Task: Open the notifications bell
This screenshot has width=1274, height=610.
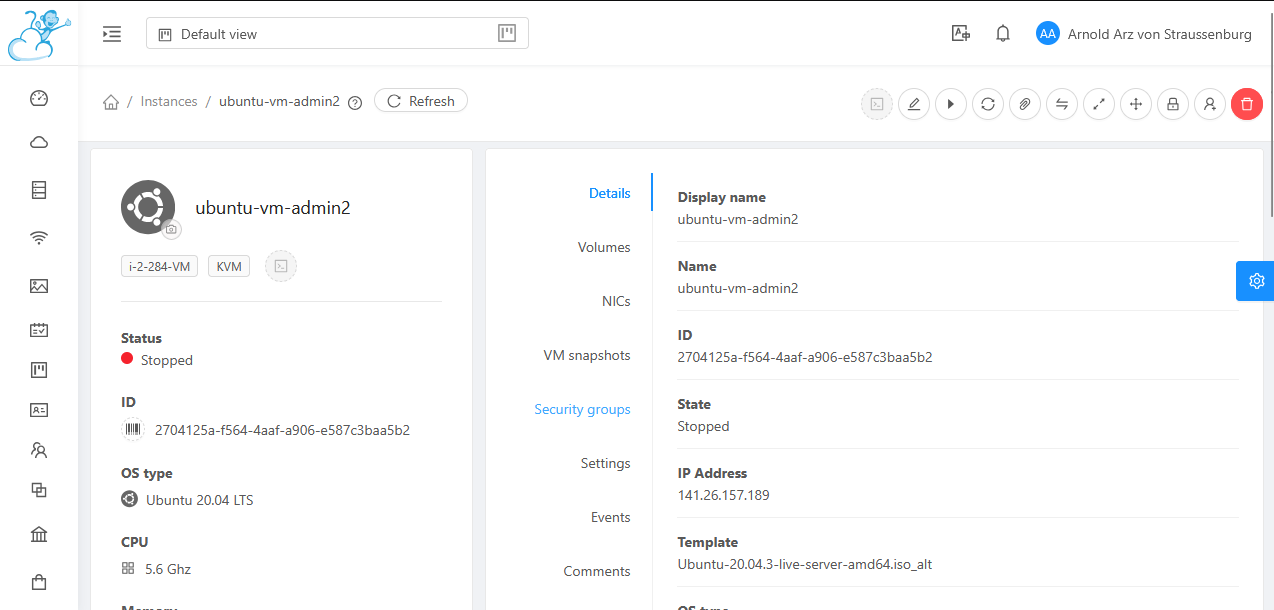Action: (x=1003, y=34)
